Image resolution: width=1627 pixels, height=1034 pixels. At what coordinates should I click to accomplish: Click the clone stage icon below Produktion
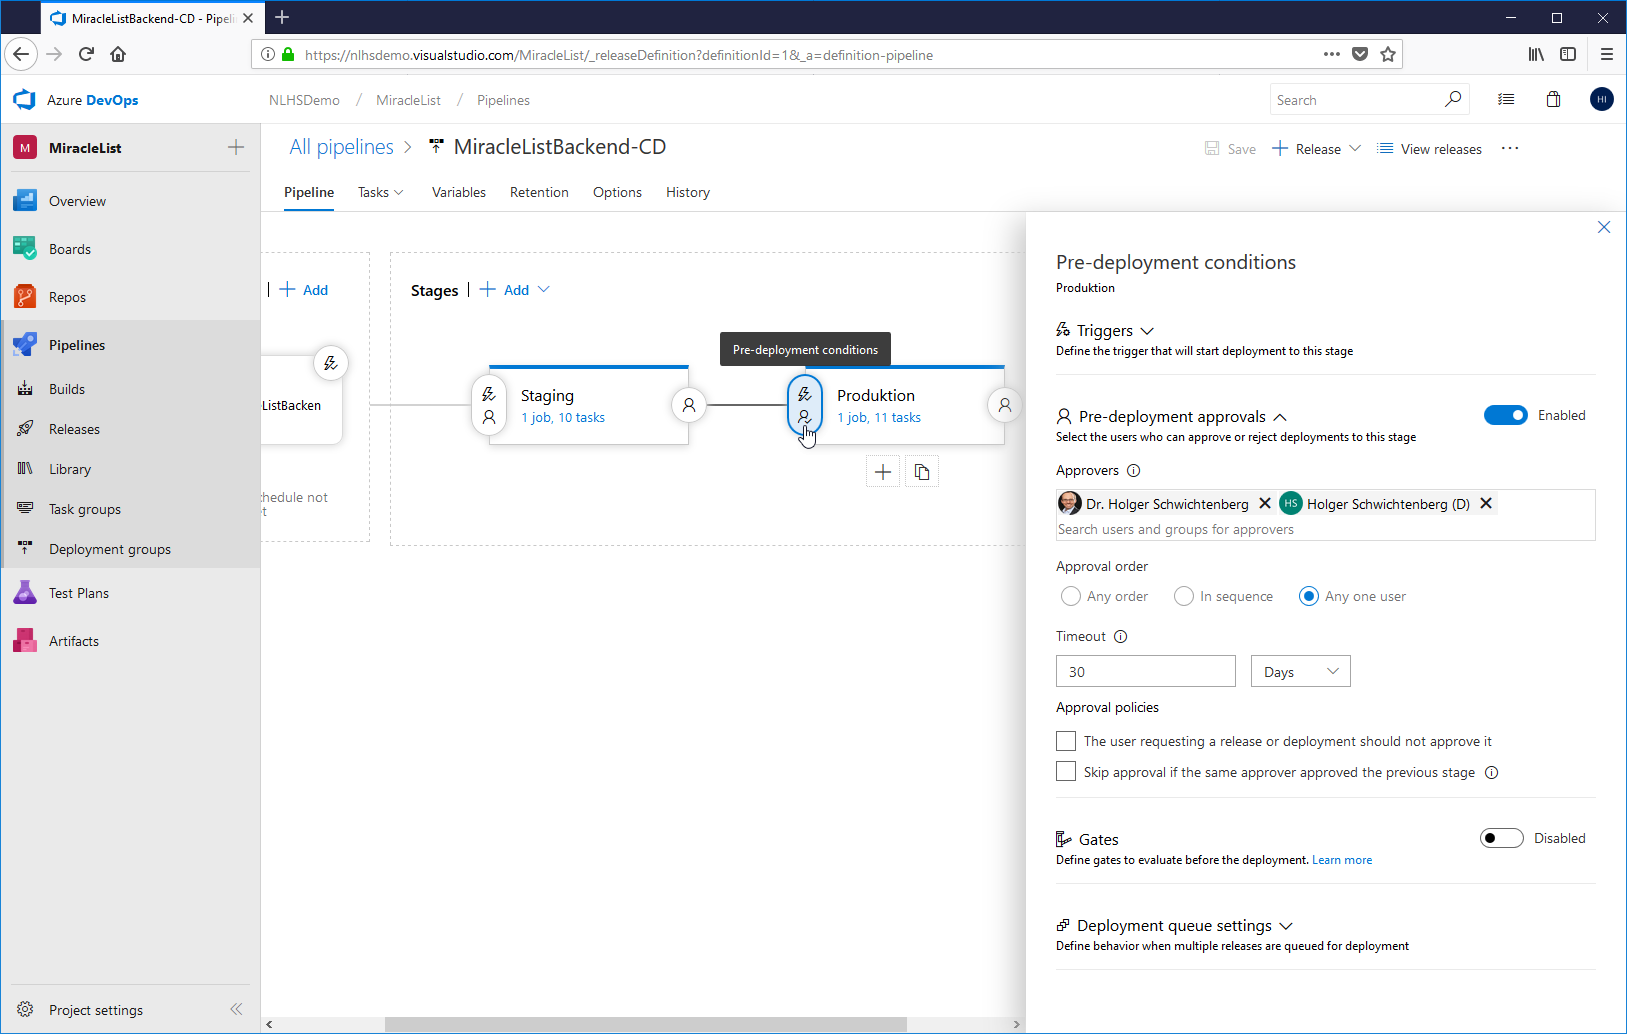(922, 472)
